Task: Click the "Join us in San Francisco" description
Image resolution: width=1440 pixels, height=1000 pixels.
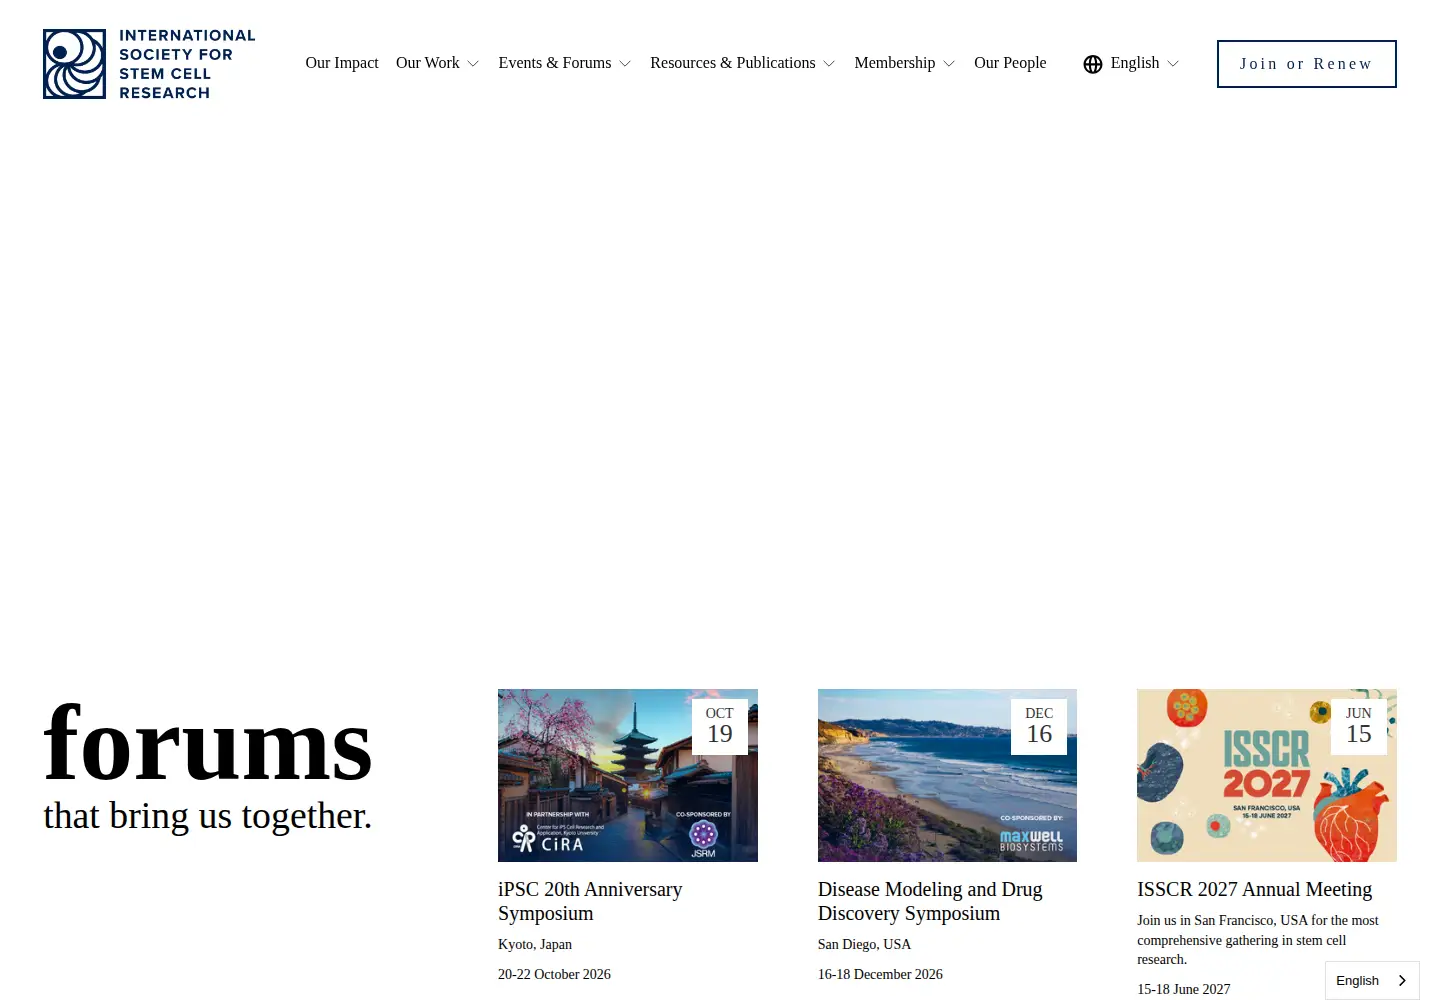Action: click(1258, 940)
